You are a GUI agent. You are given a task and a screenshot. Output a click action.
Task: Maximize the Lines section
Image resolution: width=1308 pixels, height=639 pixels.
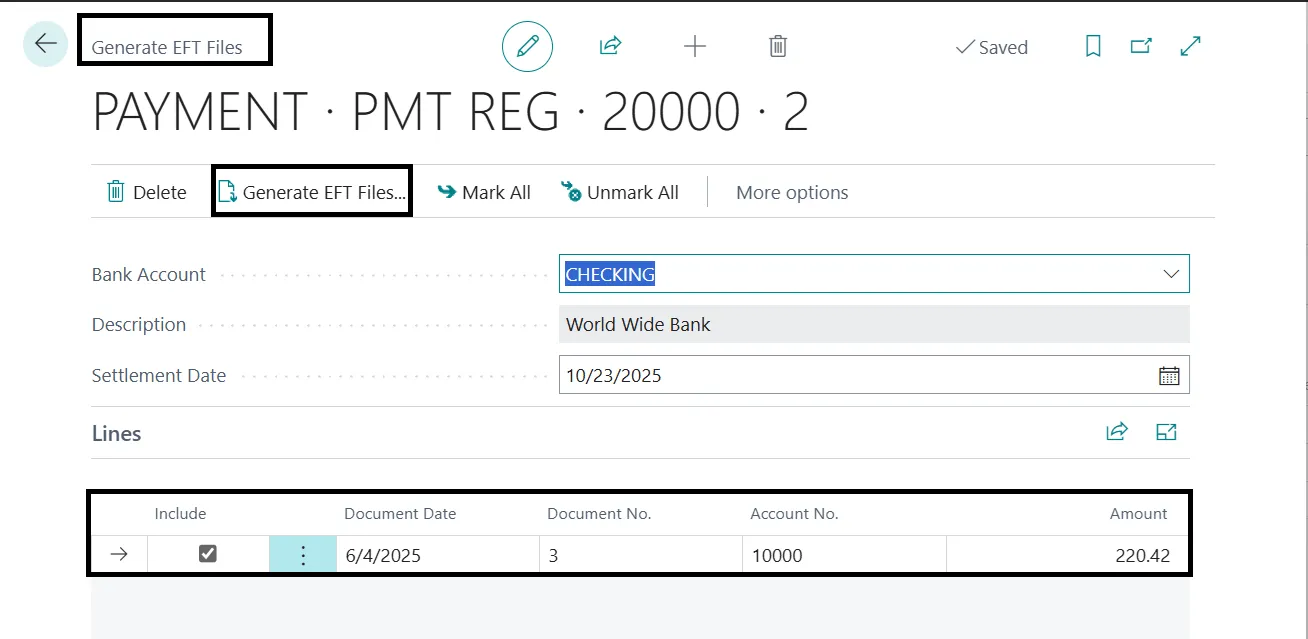1166,432
